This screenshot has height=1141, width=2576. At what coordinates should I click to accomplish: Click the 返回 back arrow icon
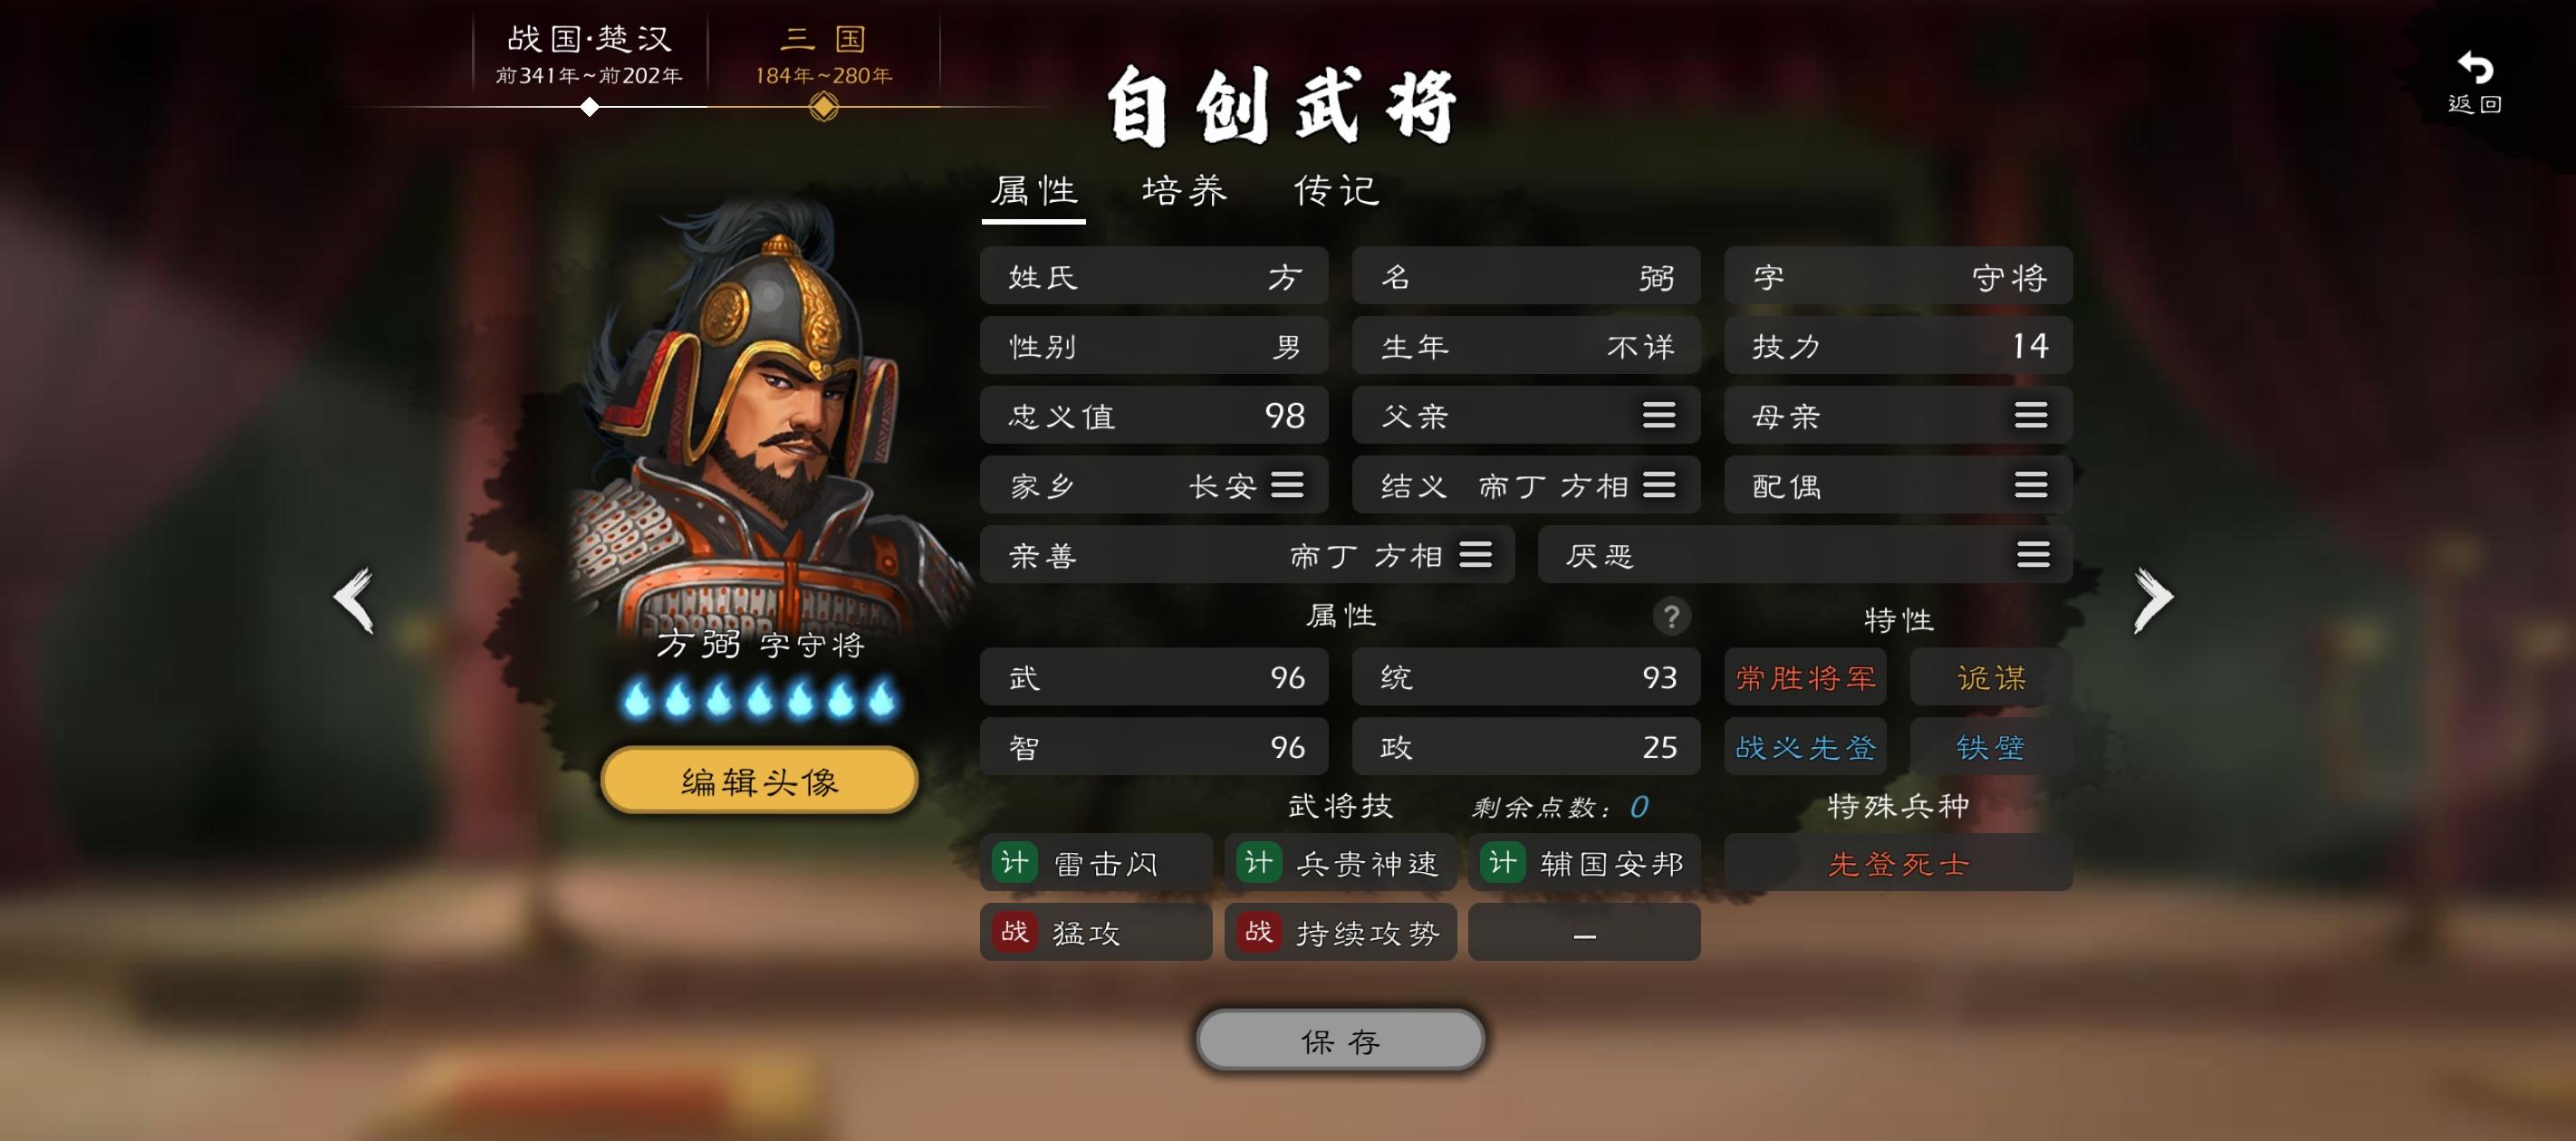coord(2475,68)
